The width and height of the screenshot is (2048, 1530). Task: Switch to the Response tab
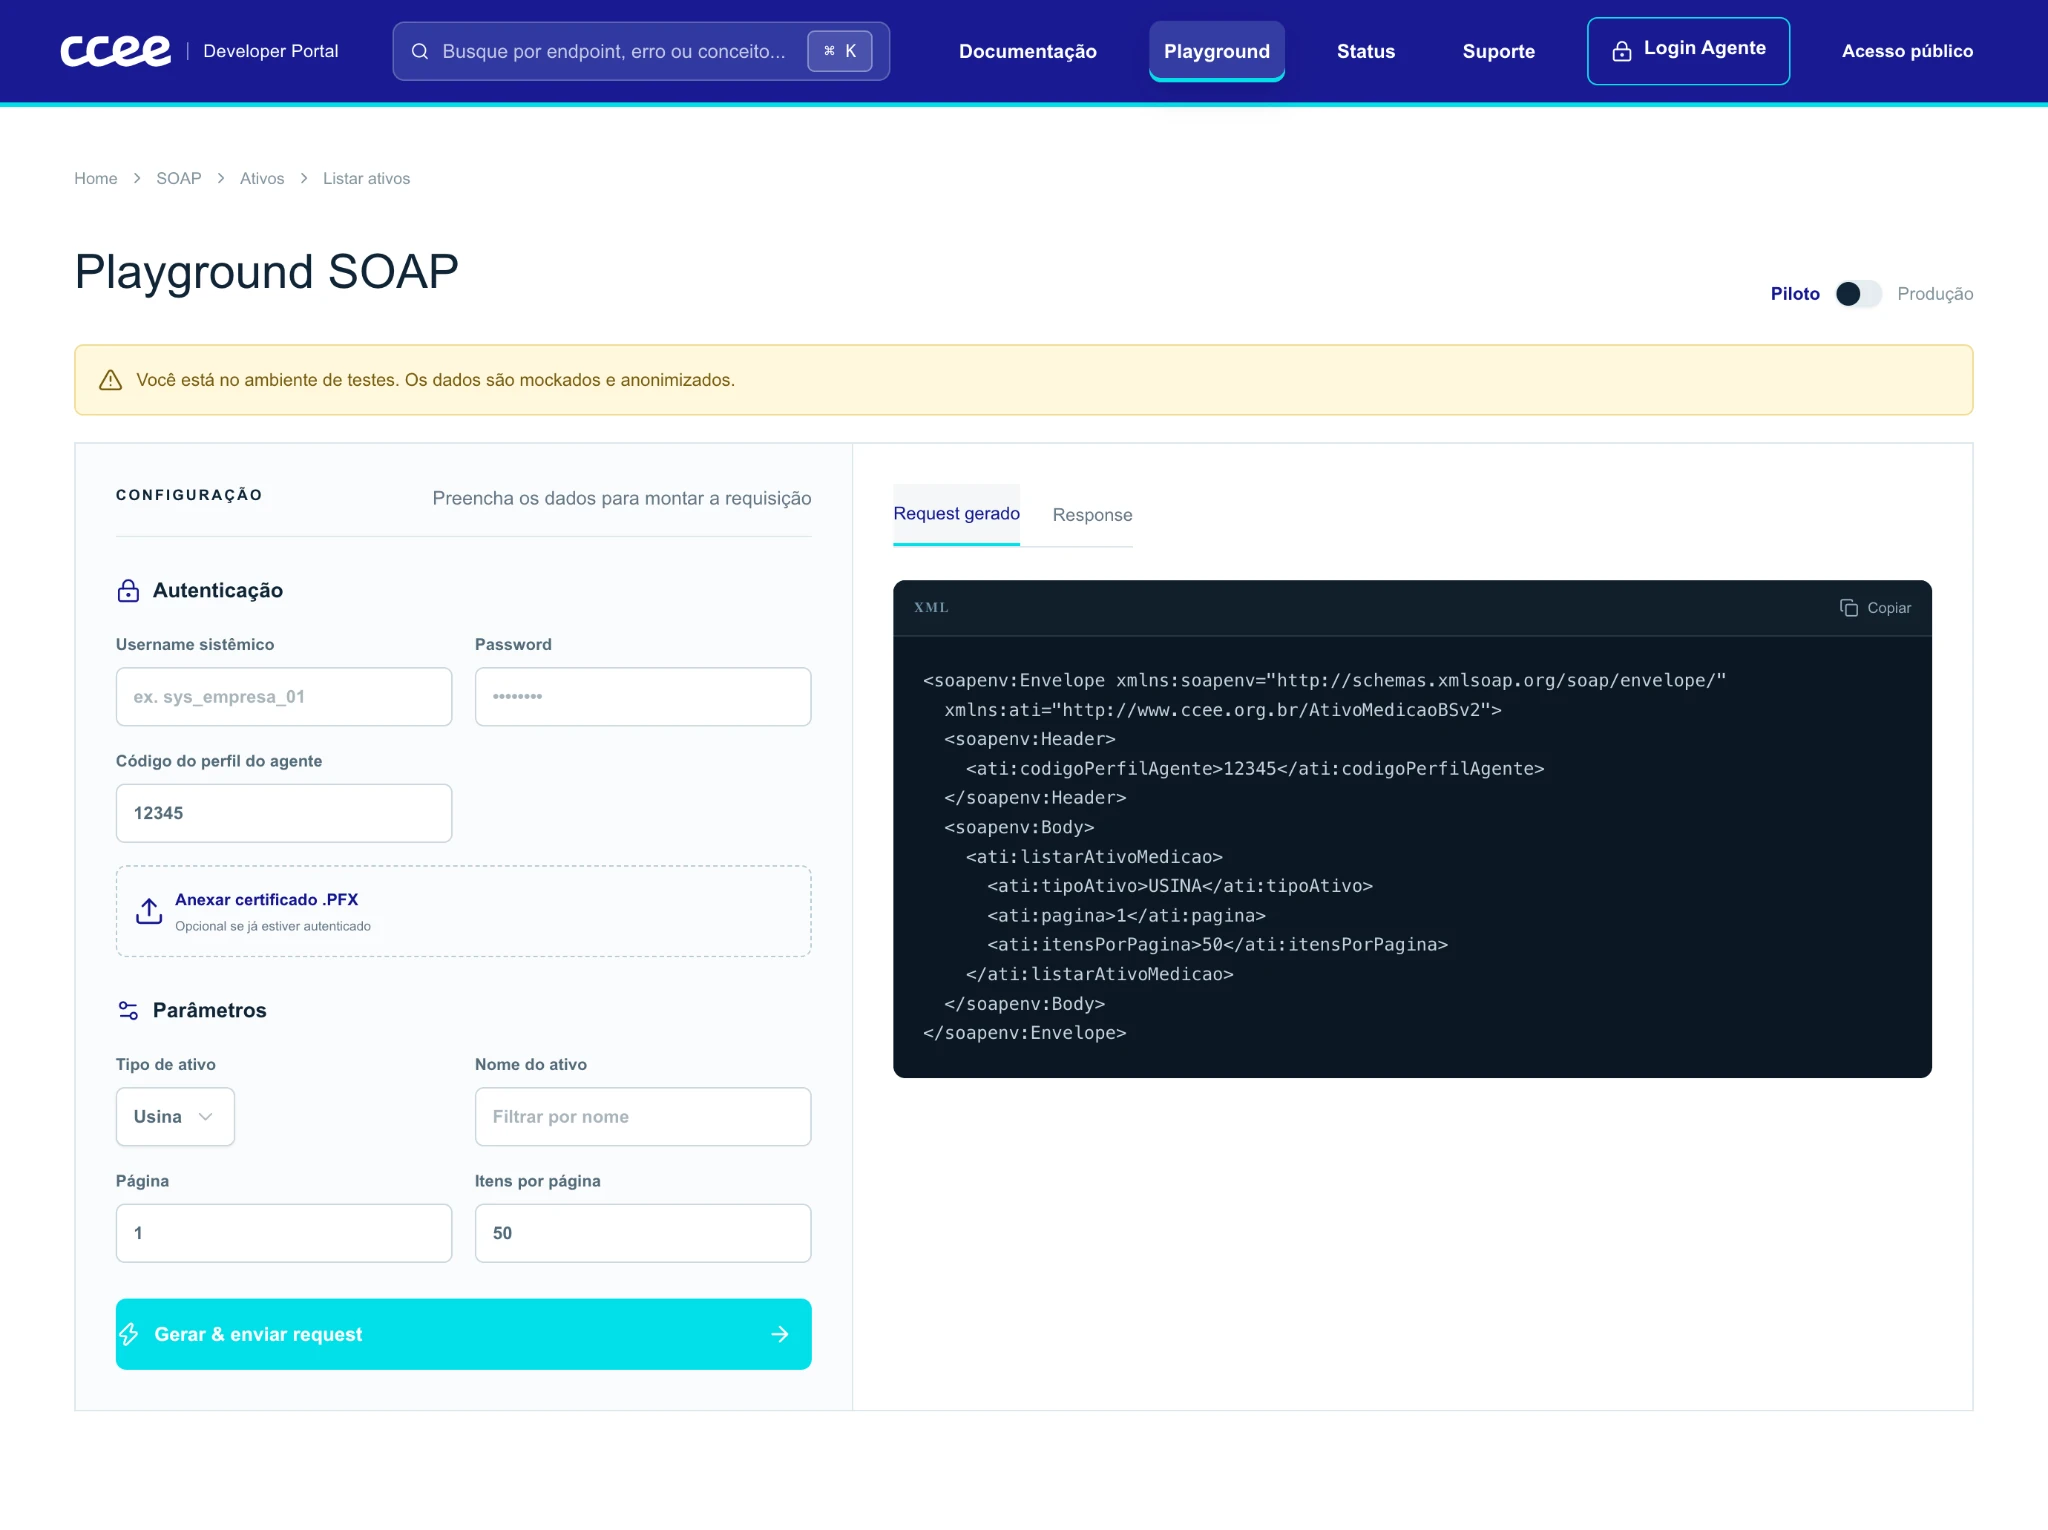[x=1092, y=515]
